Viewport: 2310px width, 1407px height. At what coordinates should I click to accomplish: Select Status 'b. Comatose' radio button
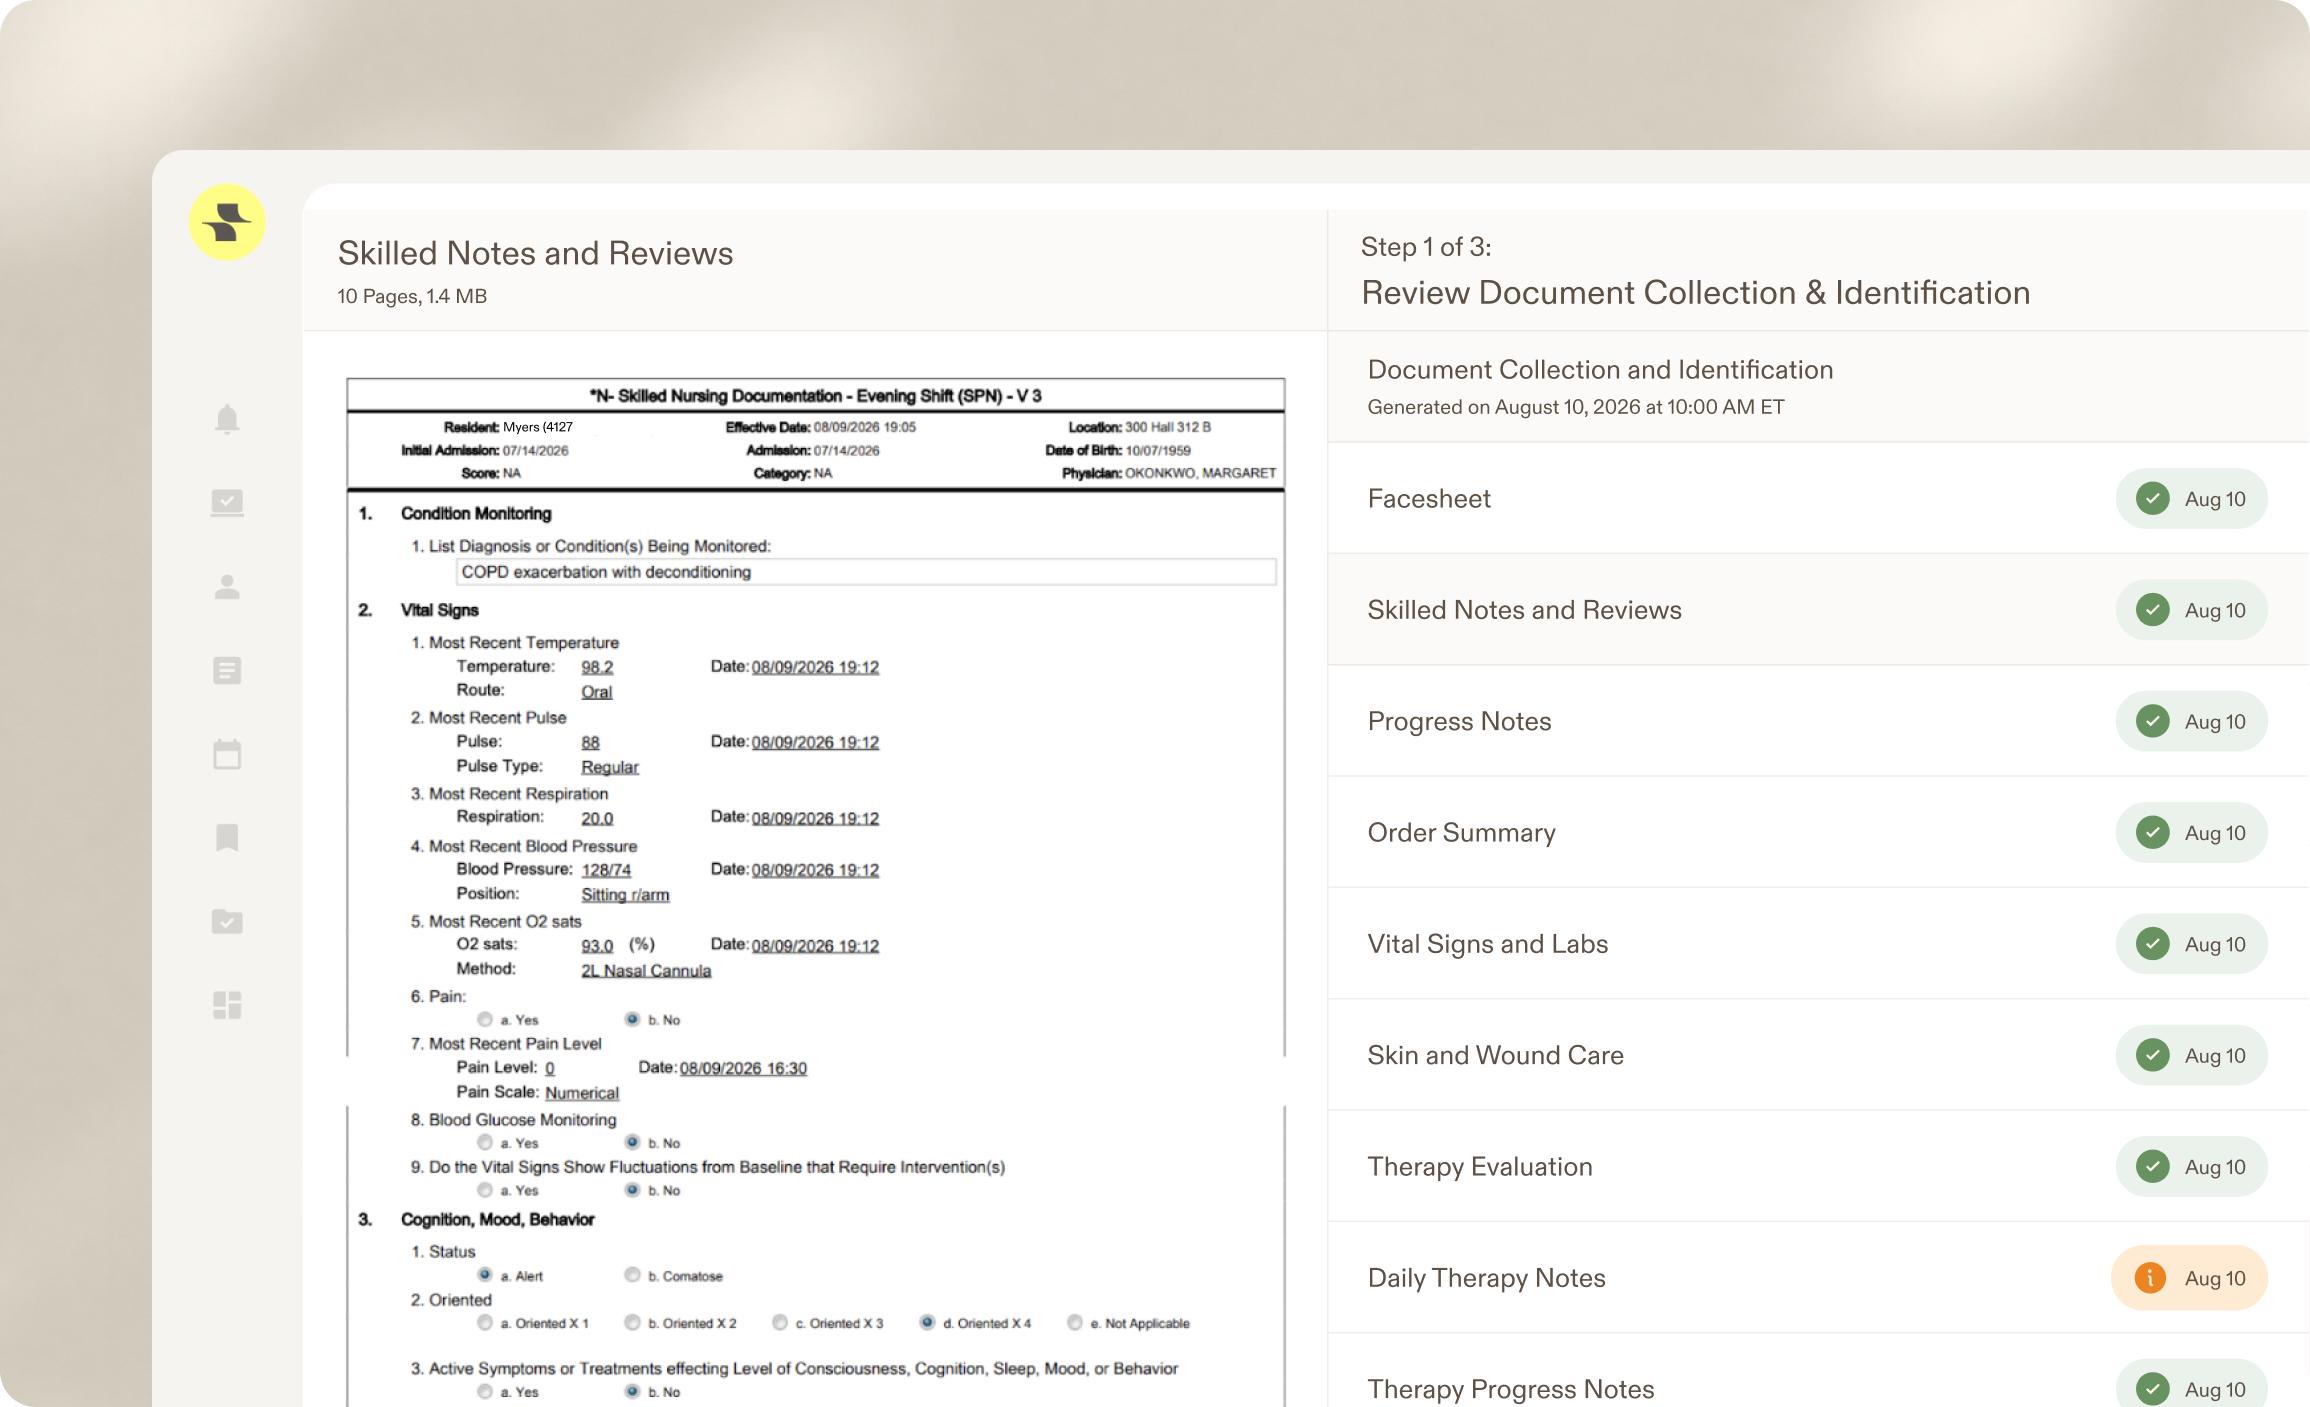[632, 1275]
